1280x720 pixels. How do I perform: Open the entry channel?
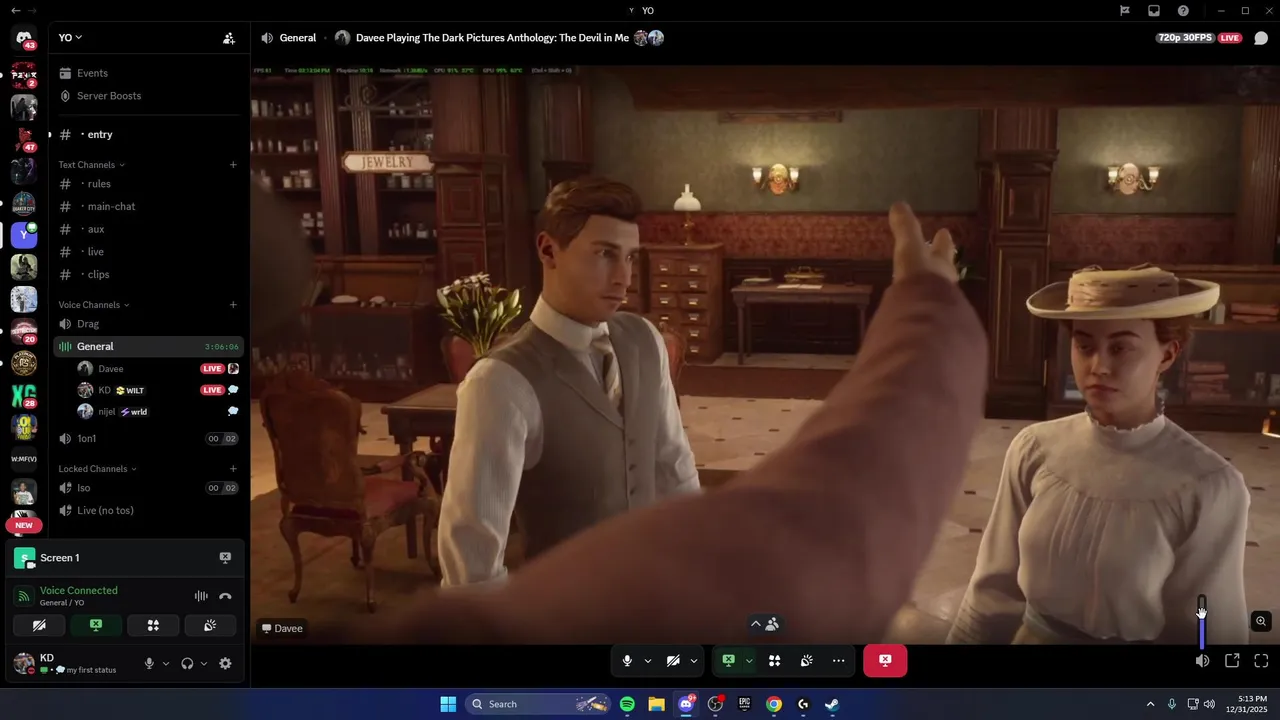148,135
